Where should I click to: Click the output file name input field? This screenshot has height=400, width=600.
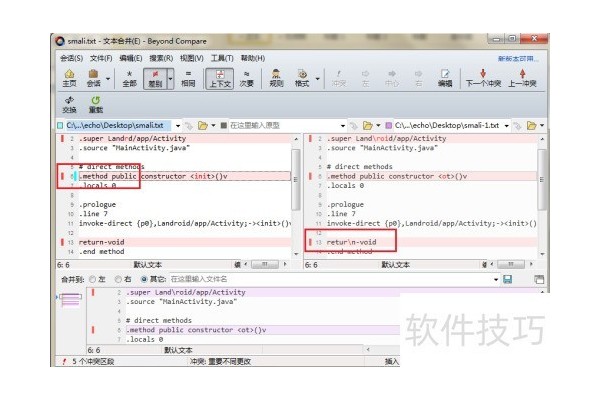click(x=331, y=279)
